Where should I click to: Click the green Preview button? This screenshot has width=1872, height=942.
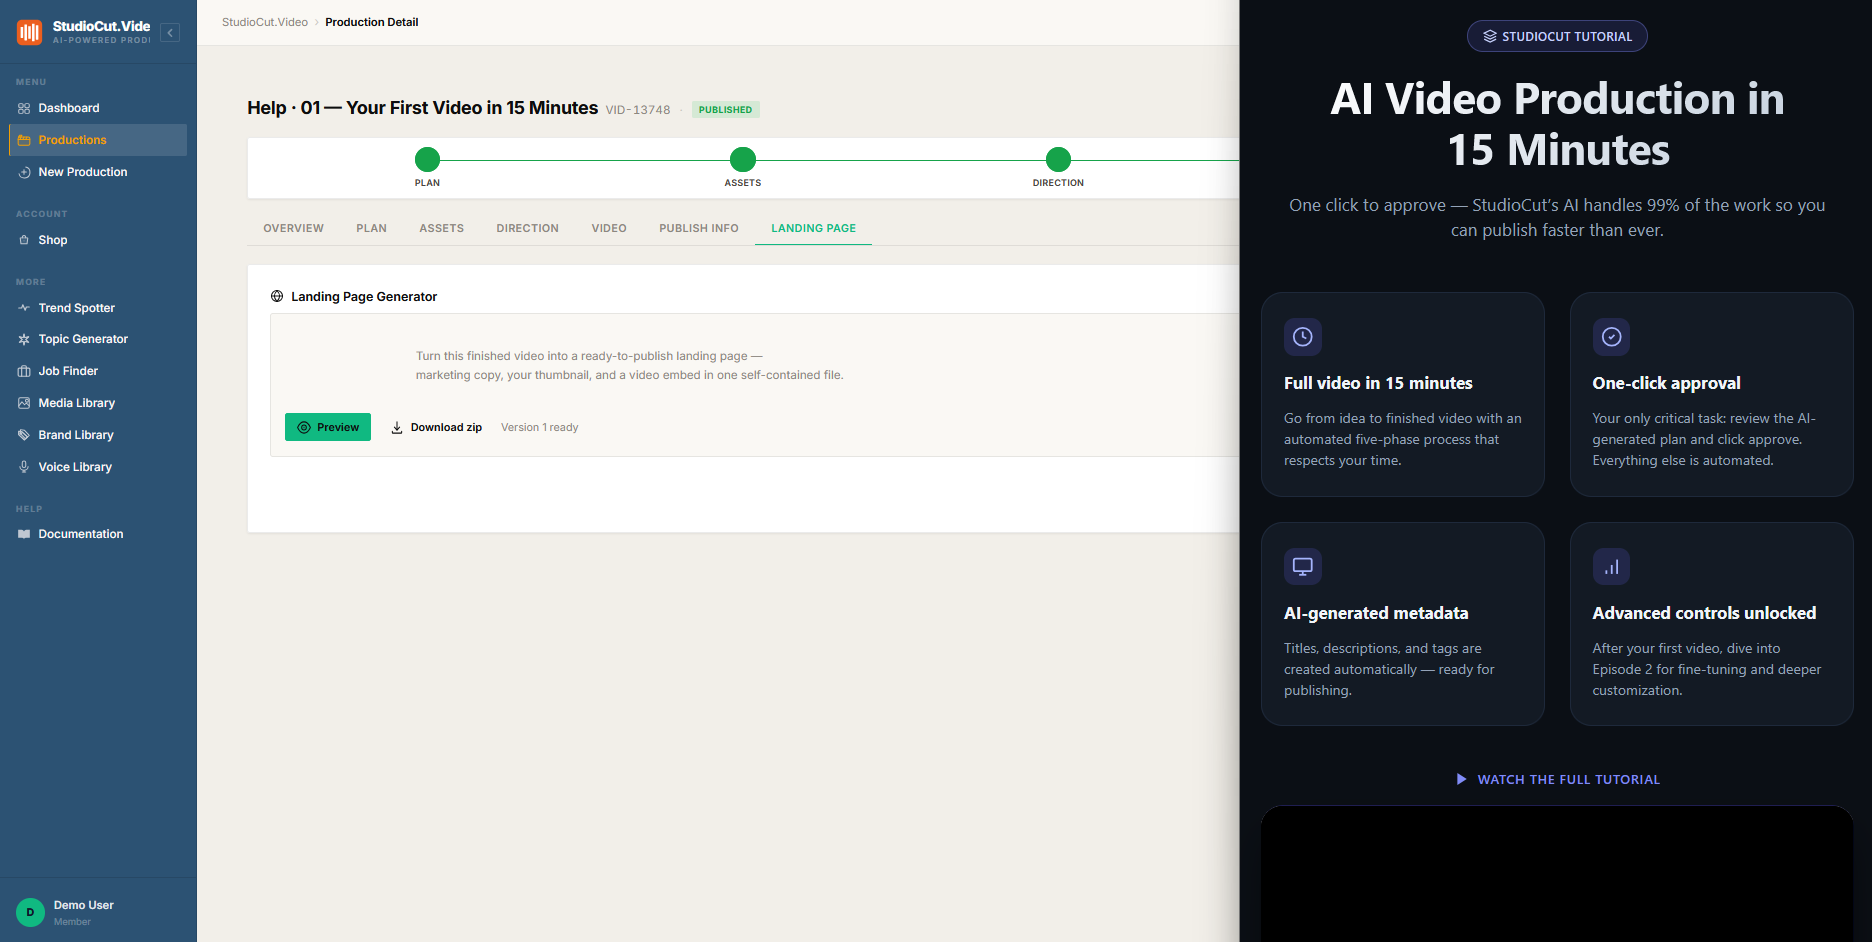pos(328,427)
